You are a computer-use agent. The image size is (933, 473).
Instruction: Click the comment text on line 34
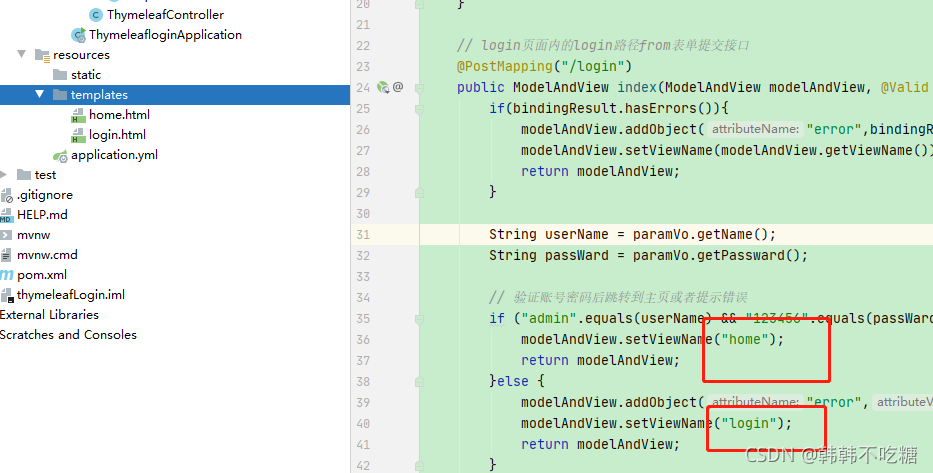tap(618, 297)
